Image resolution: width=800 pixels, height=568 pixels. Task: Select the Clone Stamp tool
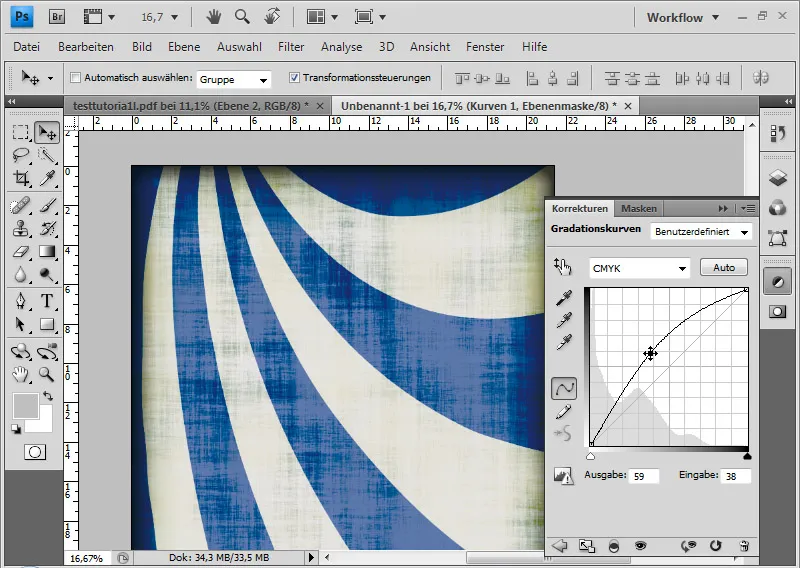click(20, 229)
